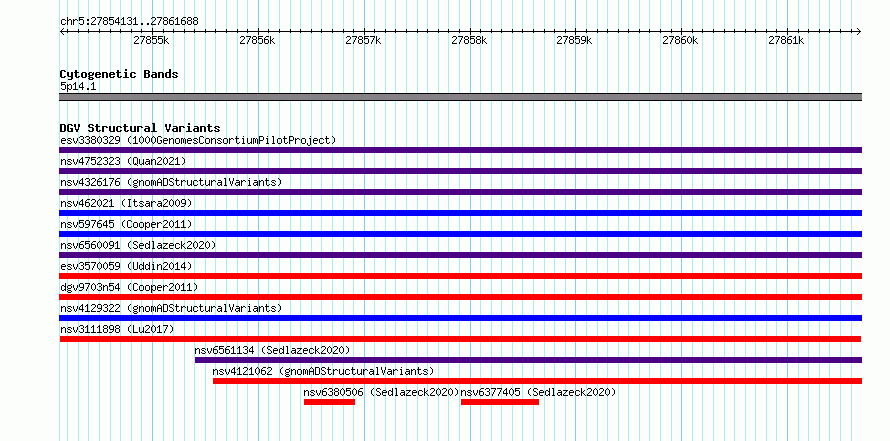Click the nsv3111898 (Lu2017) label
This screenshot has width=890, height=441.
click(x=117, y=329)
